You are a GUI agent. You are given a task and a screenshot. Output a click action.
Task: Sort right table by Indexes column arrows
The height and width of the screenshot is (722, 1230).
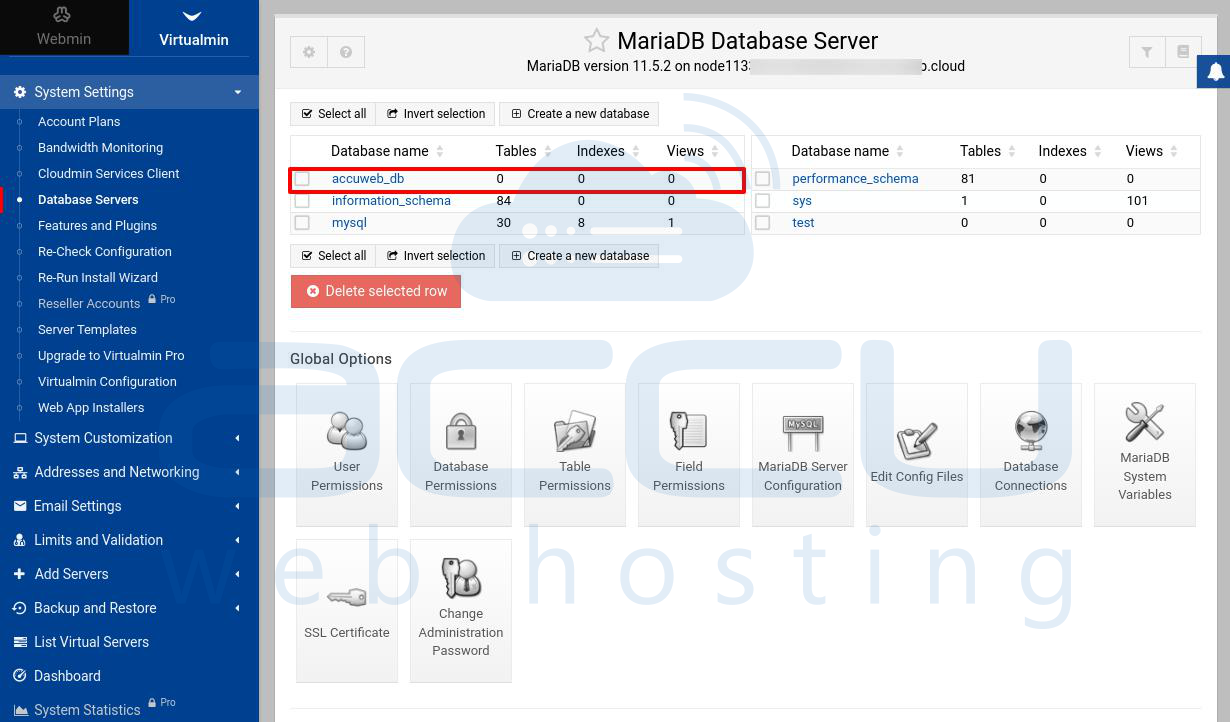click(1098, 151)
